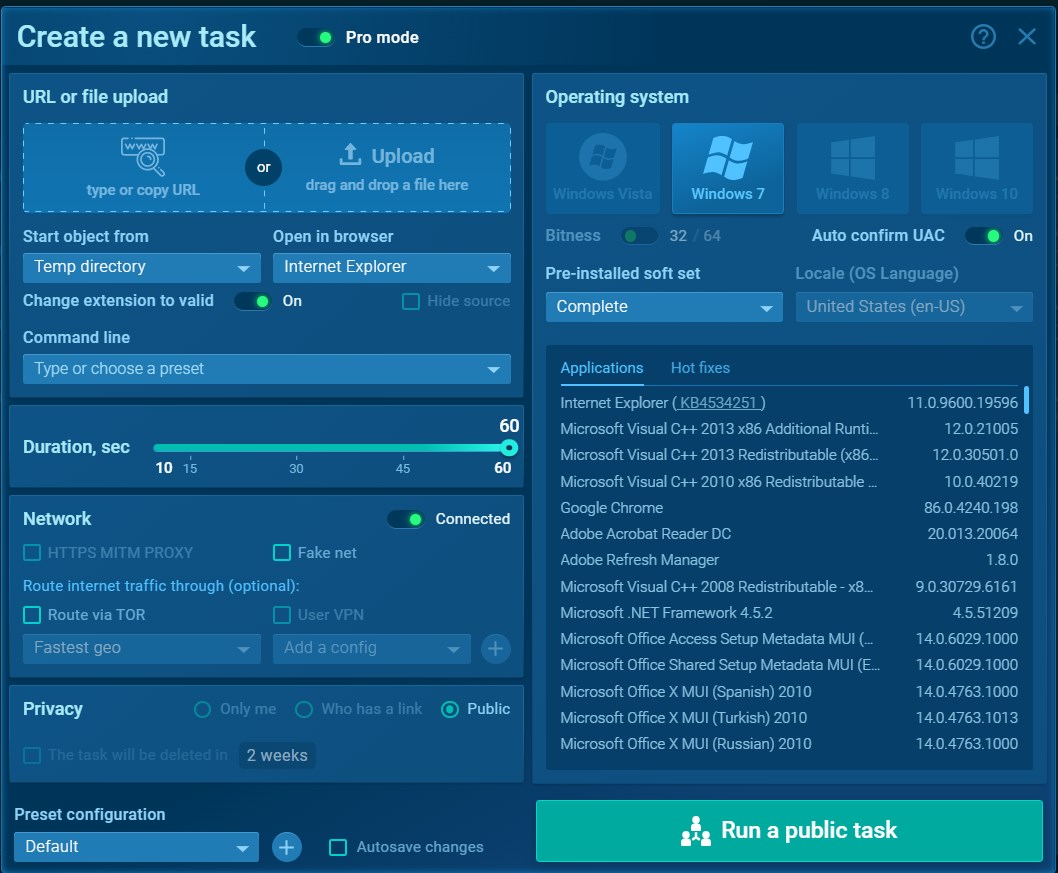Click the Office Shared Setup Metadata MUI row
Screen dimensions: 1058x873
[789, 665]
